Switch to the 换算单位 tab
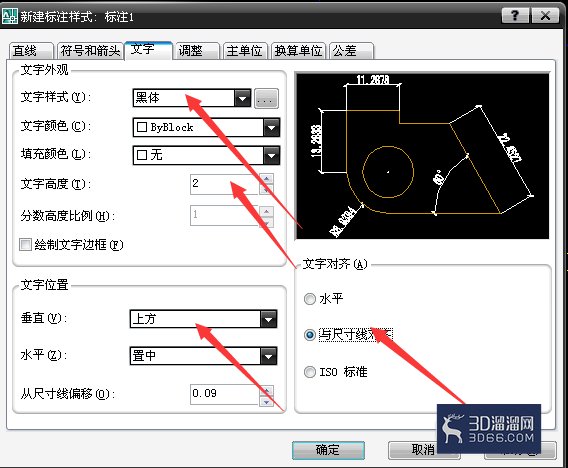Image resolution: width=568 pixels, height=468 pixels. [298, 51]
